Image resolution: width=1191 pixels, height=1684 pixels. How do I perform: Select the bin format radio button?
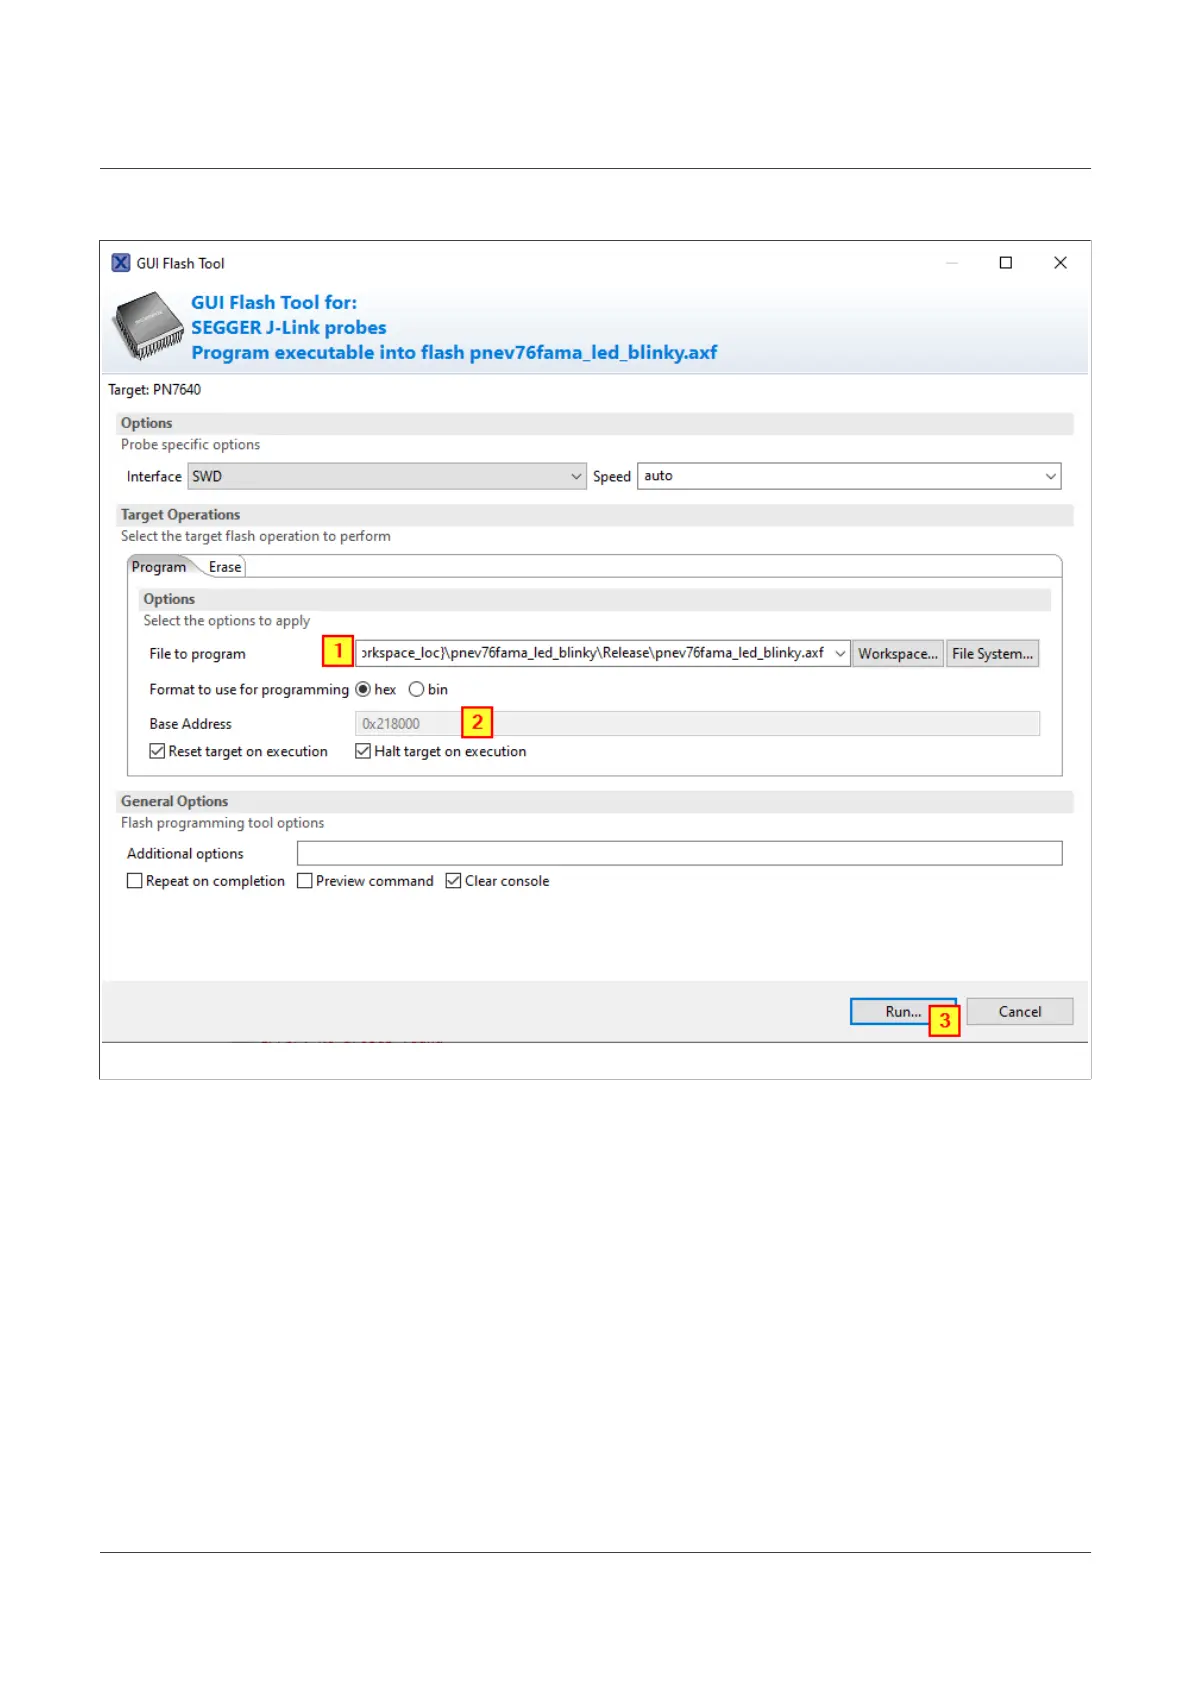(x=416, y=690)
